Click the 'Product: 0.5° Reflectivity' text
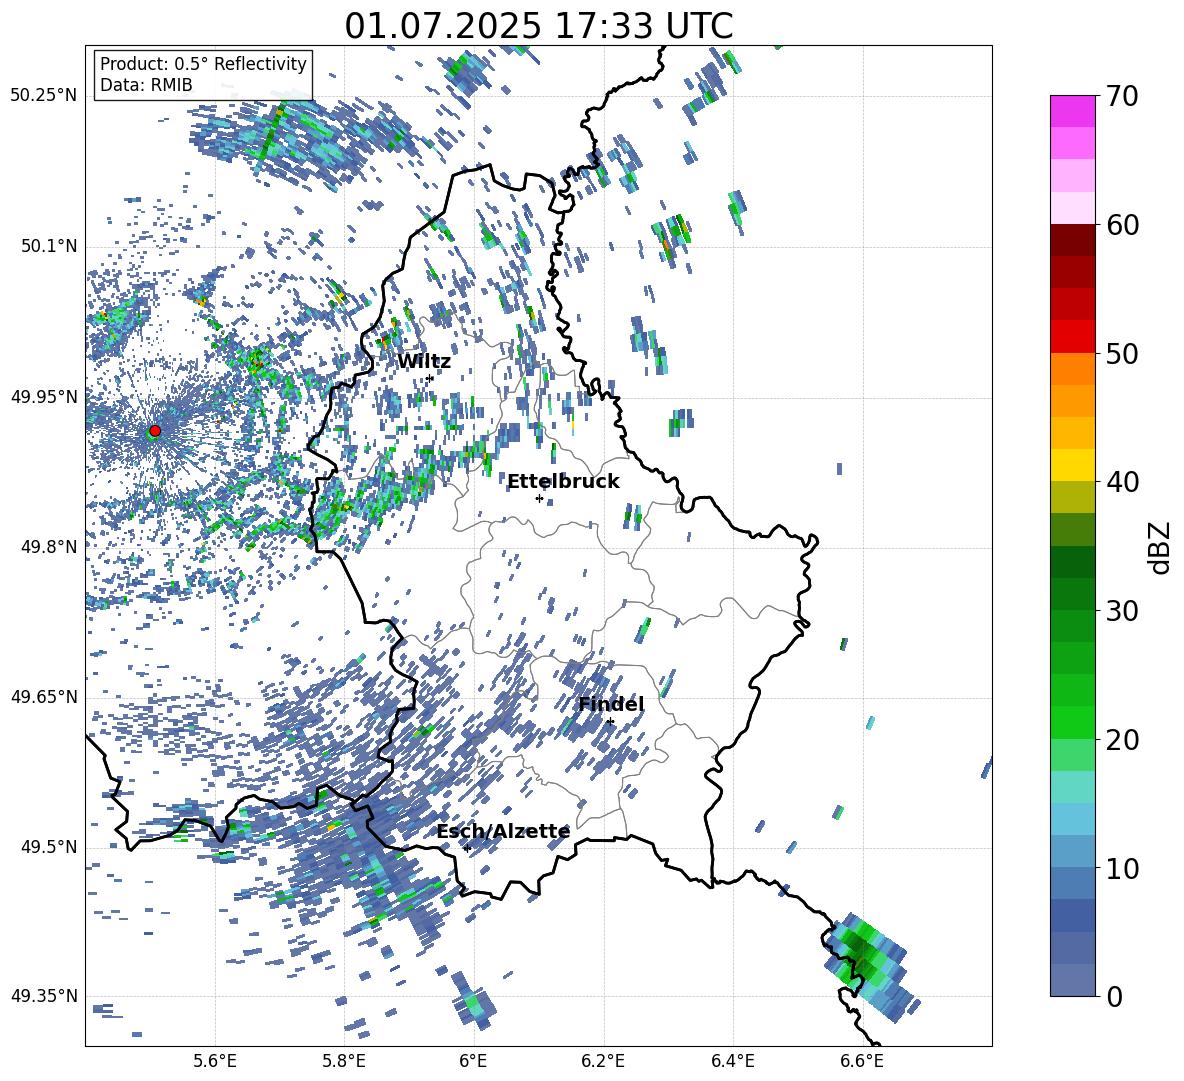 203,63
